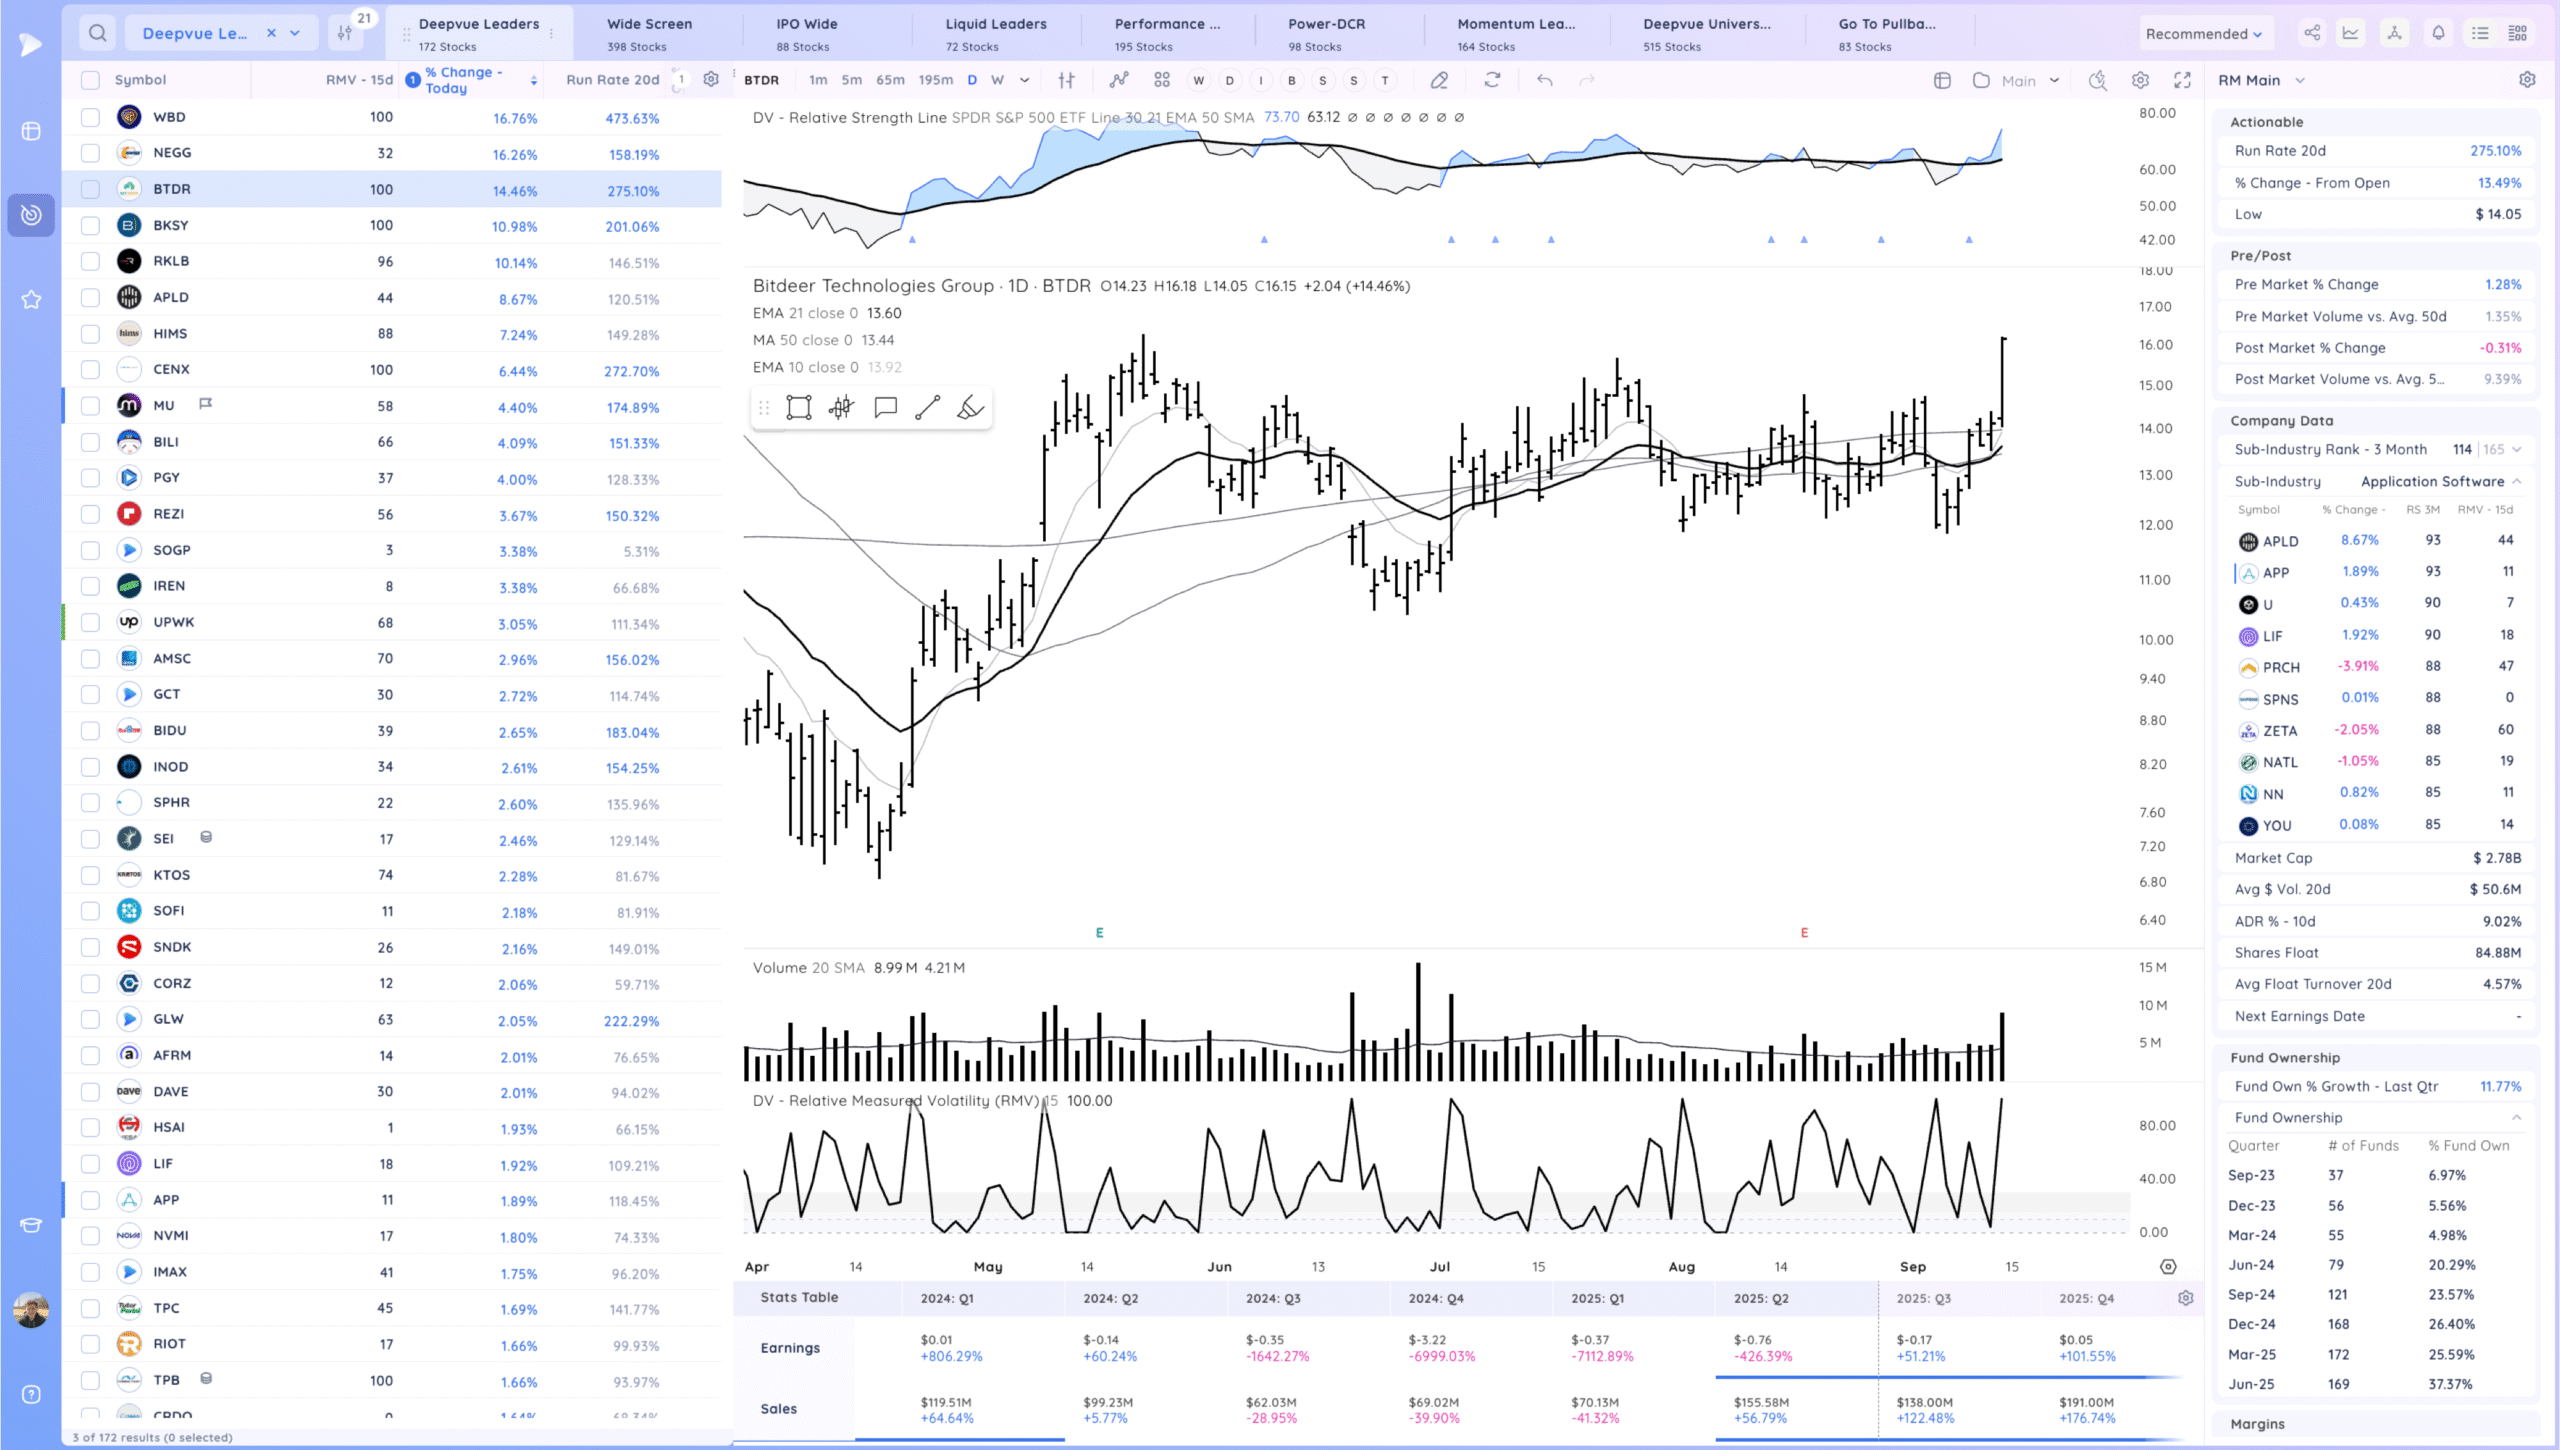Expand Sub-Industry Rank 3 Month chevron
The image size is (2560, 1450).
(x=2516, y=449)
